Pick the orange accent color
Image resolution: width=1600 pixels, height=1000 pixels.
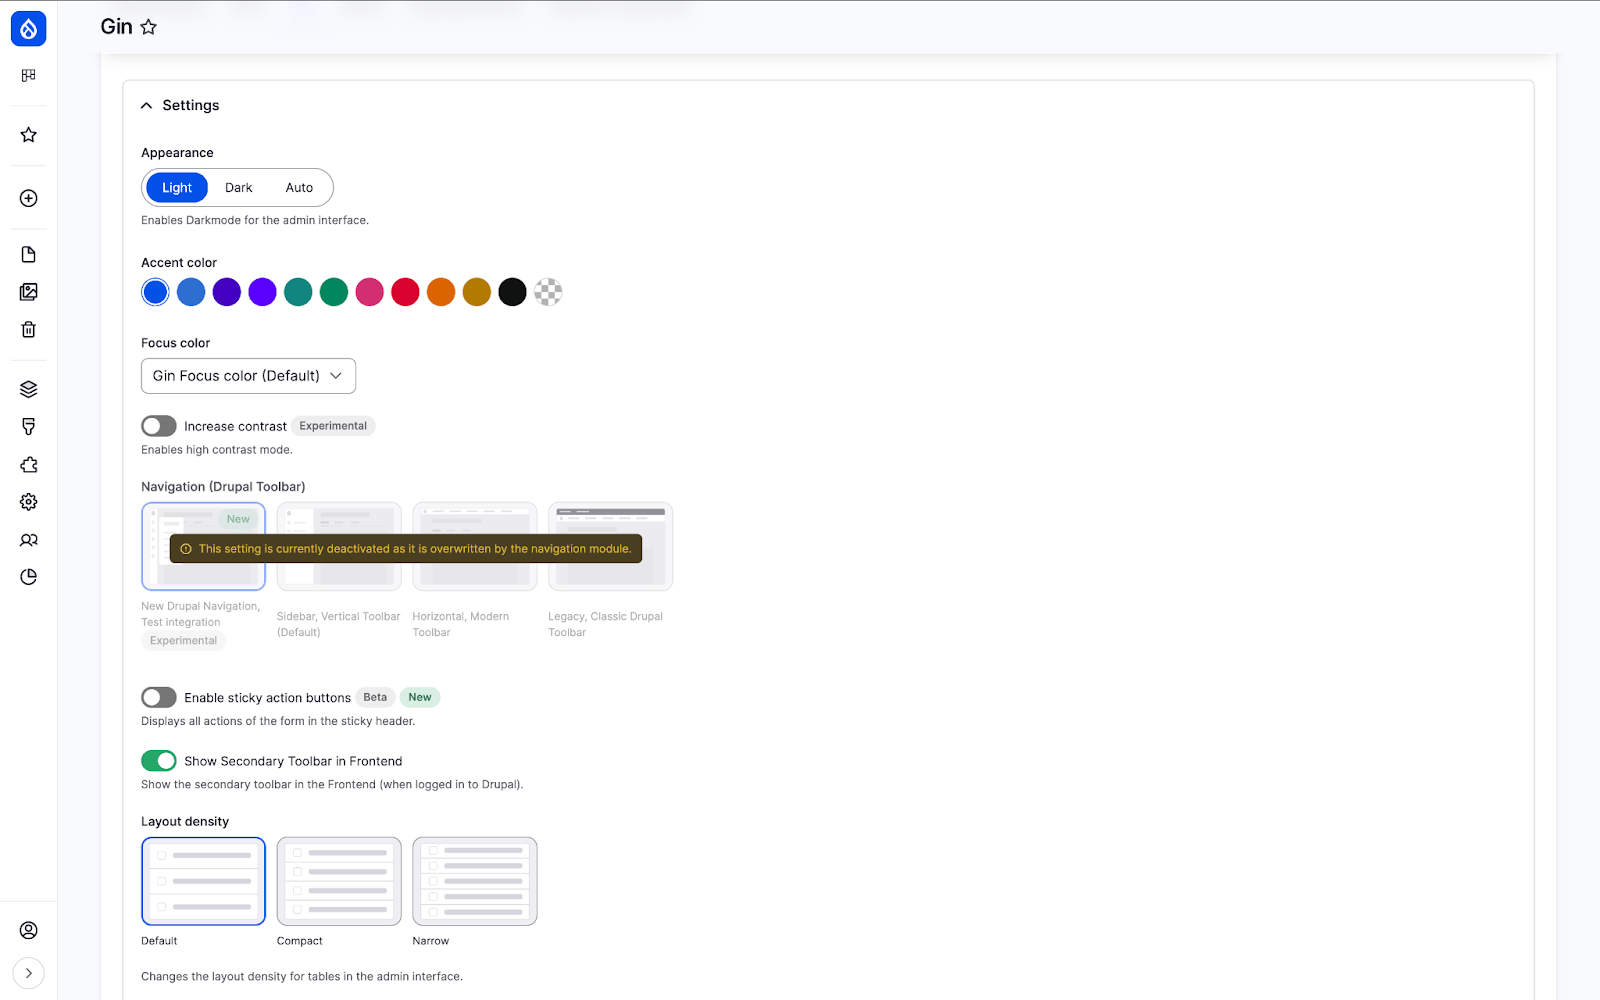441,292
